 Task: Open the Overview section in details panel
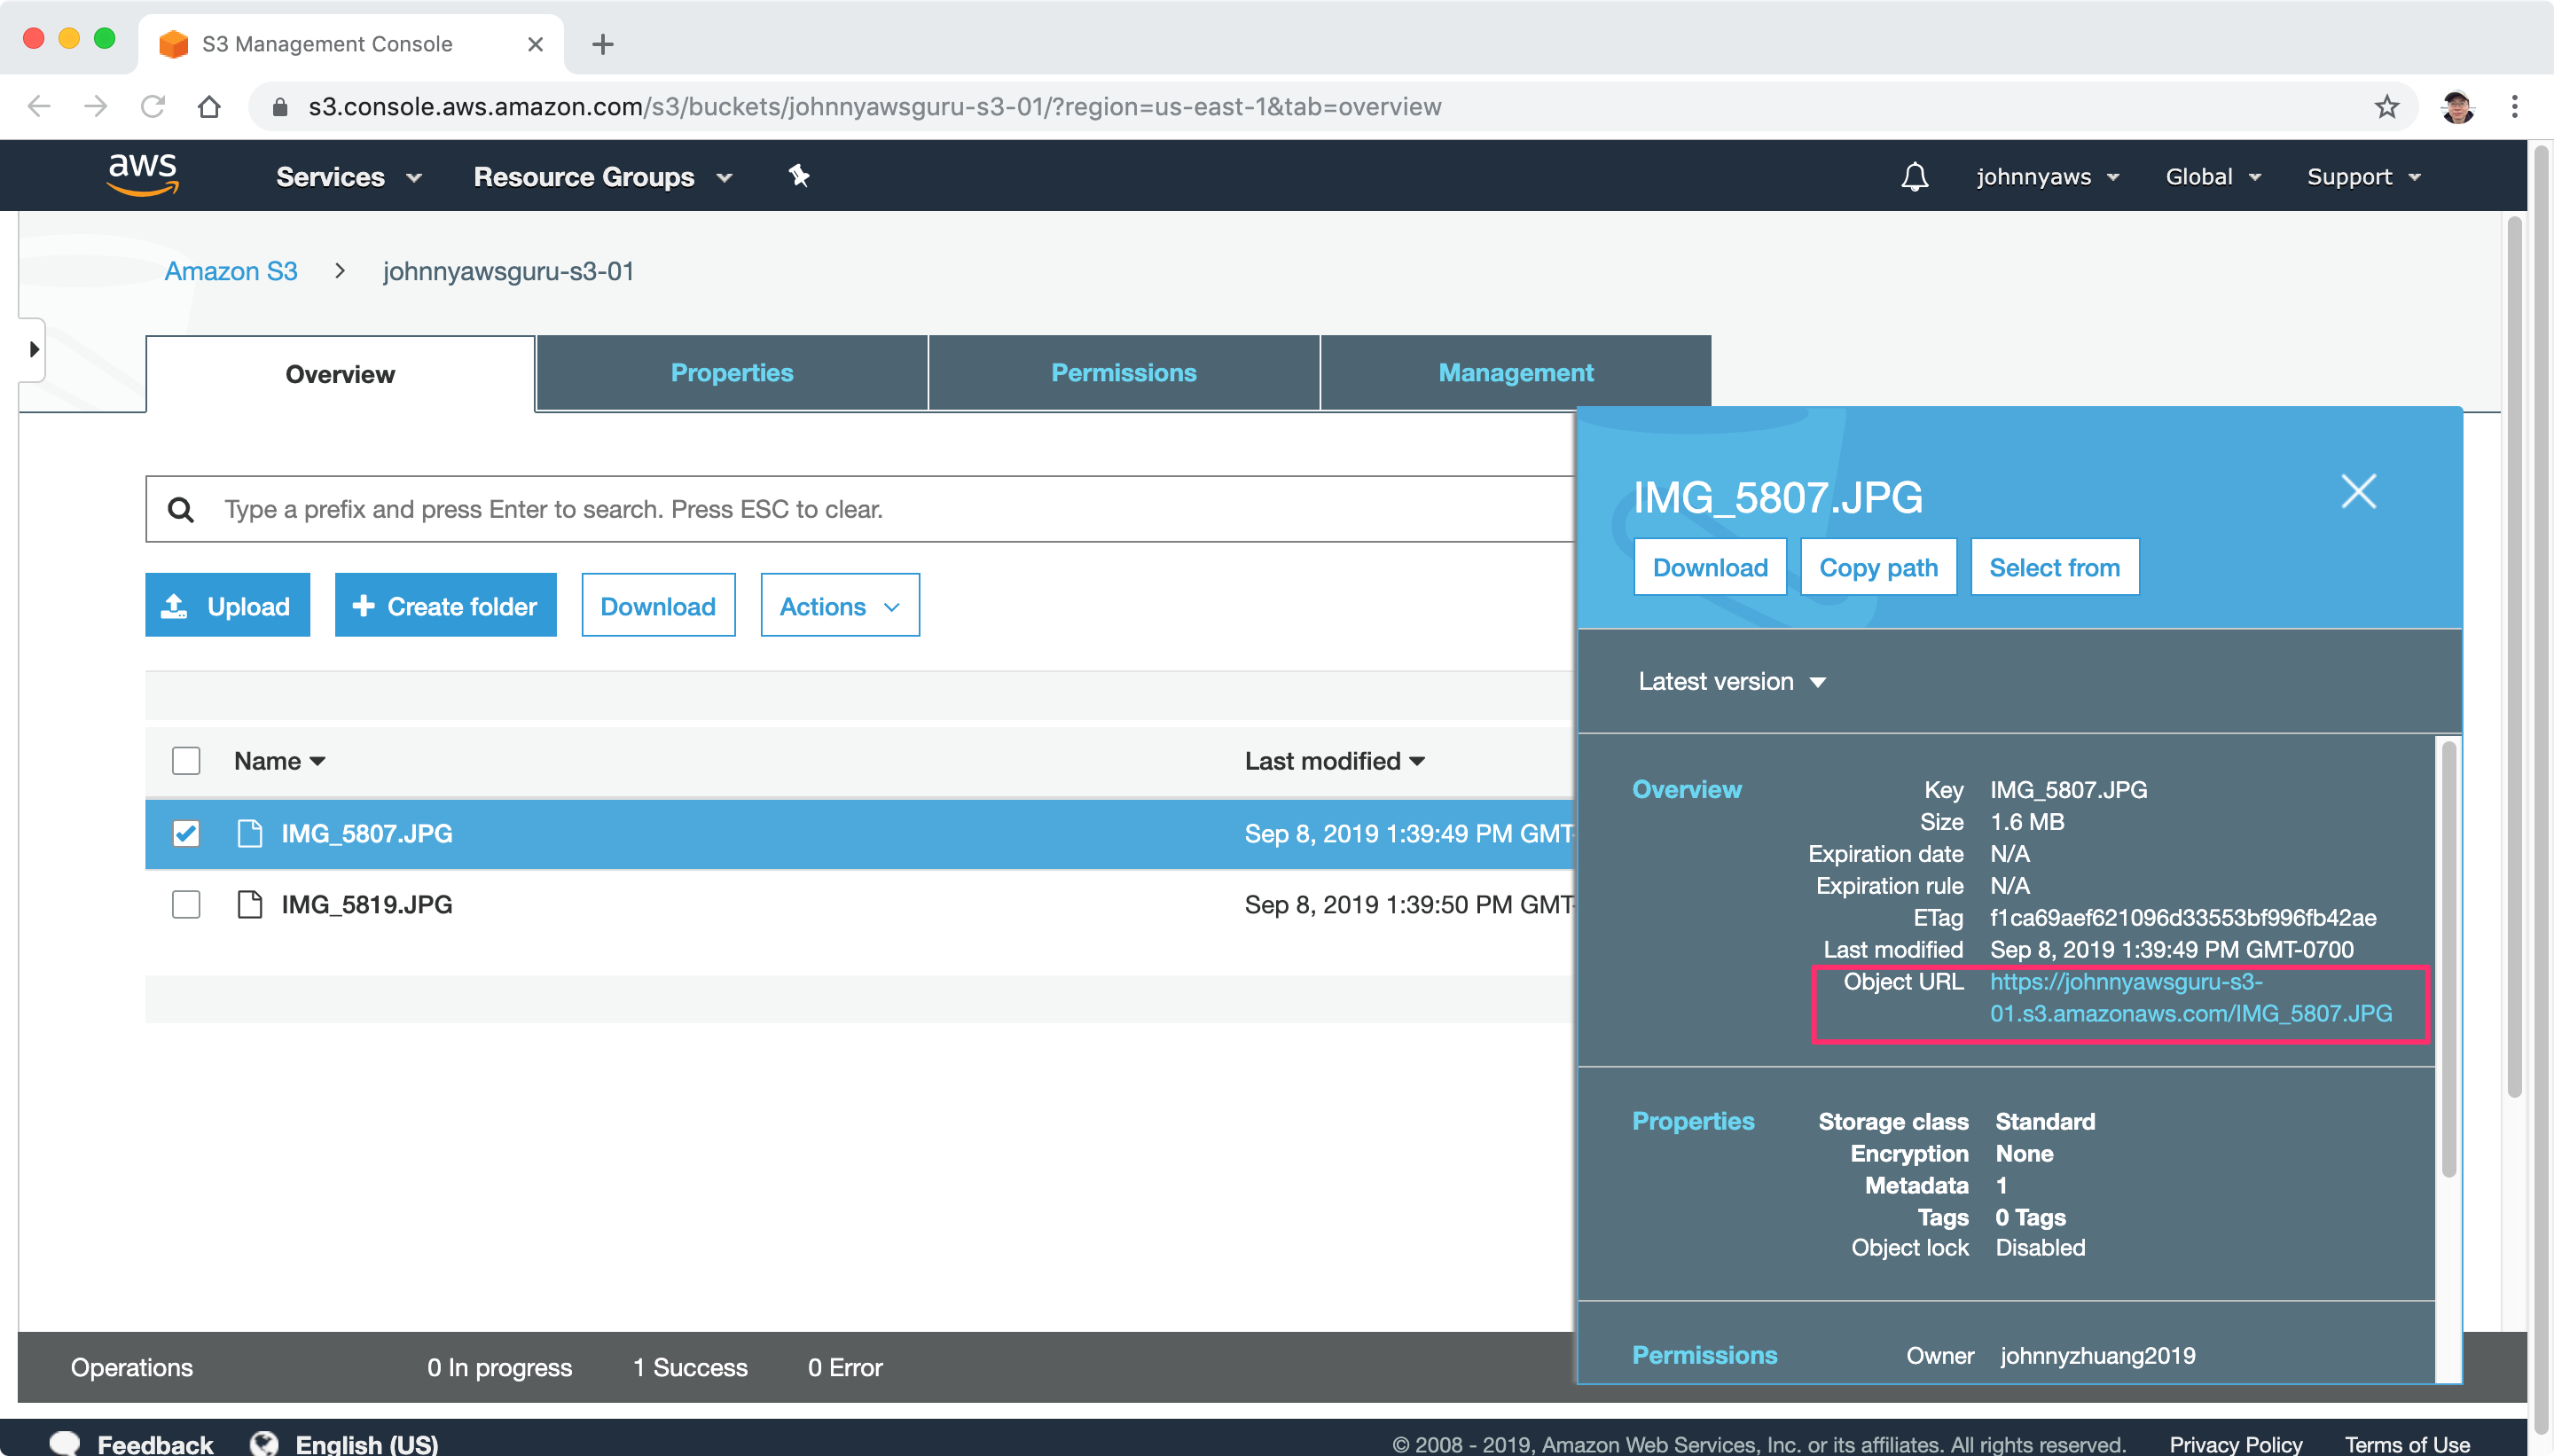click(x=1686, y=790)
